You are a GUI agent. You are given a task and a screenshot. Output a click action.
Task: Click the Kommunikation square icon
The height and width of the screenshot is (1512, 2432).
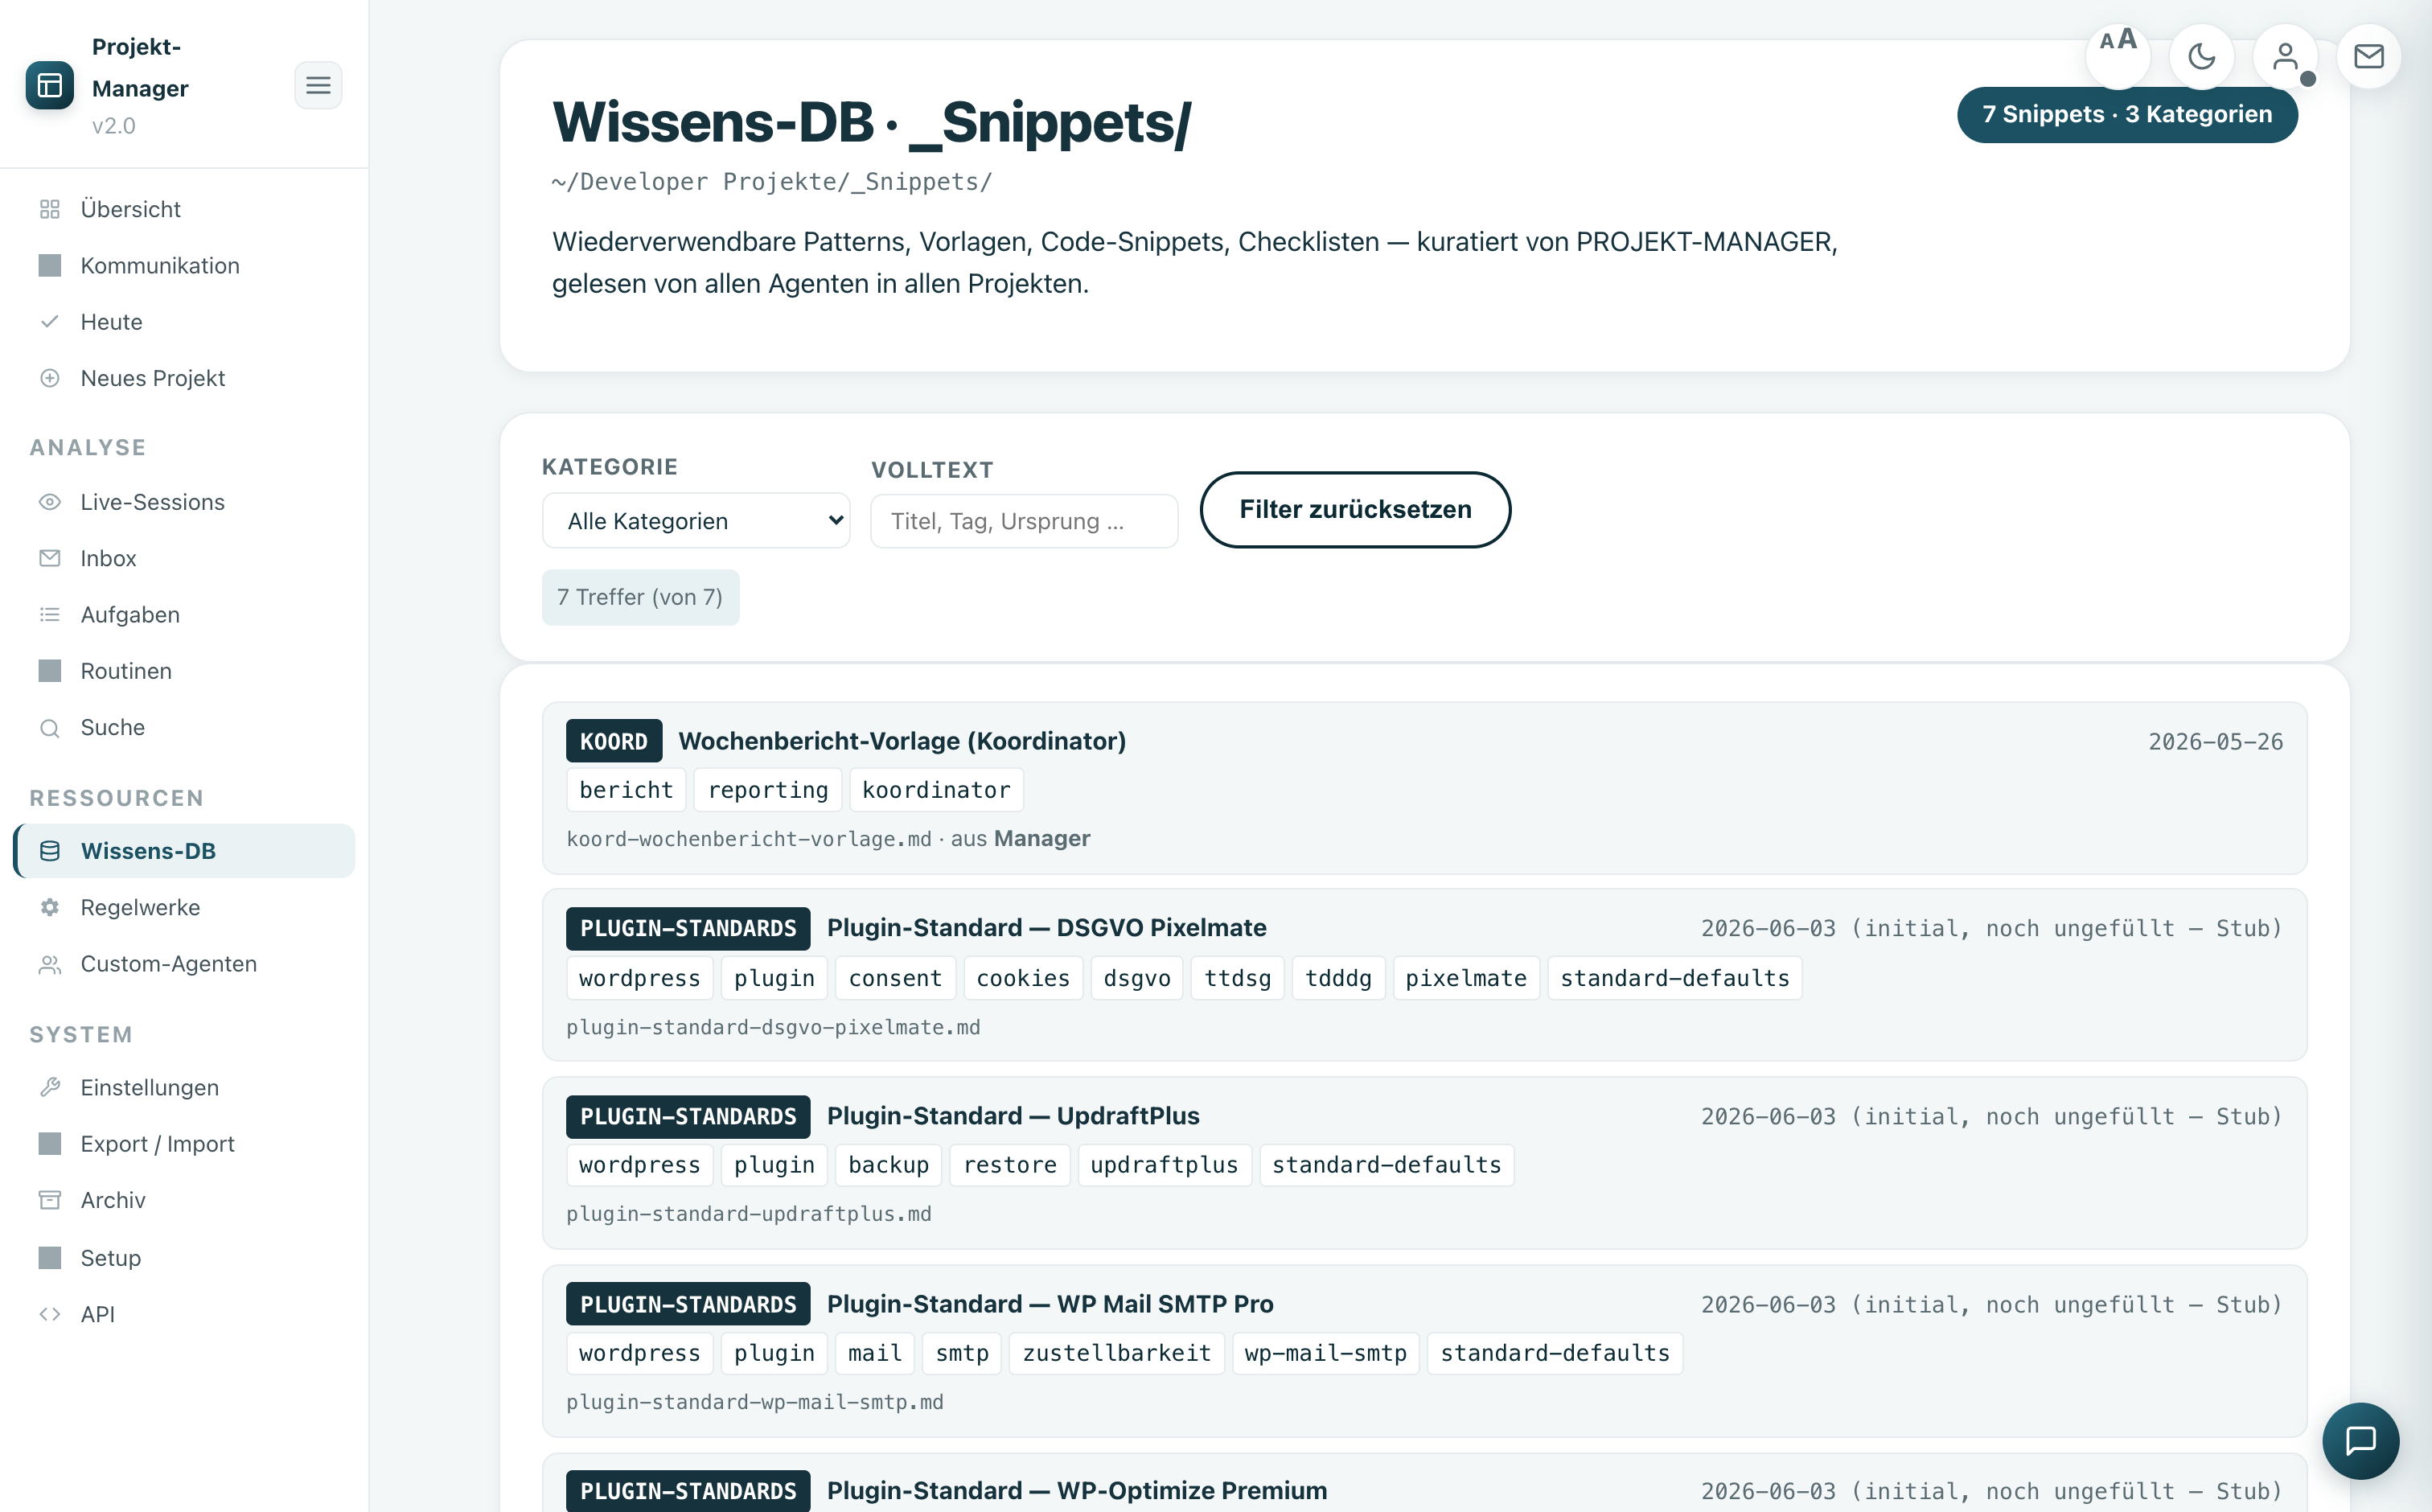(x=50, y=265)
